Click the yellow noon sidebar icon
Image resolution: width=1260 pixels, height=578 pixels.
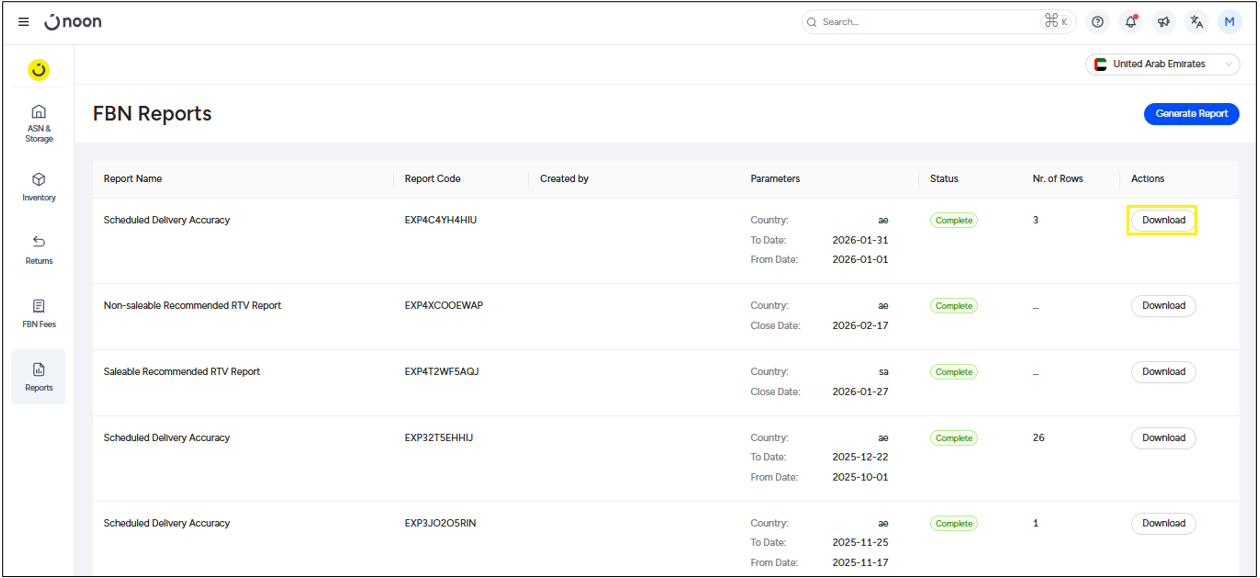coord(38,70)
